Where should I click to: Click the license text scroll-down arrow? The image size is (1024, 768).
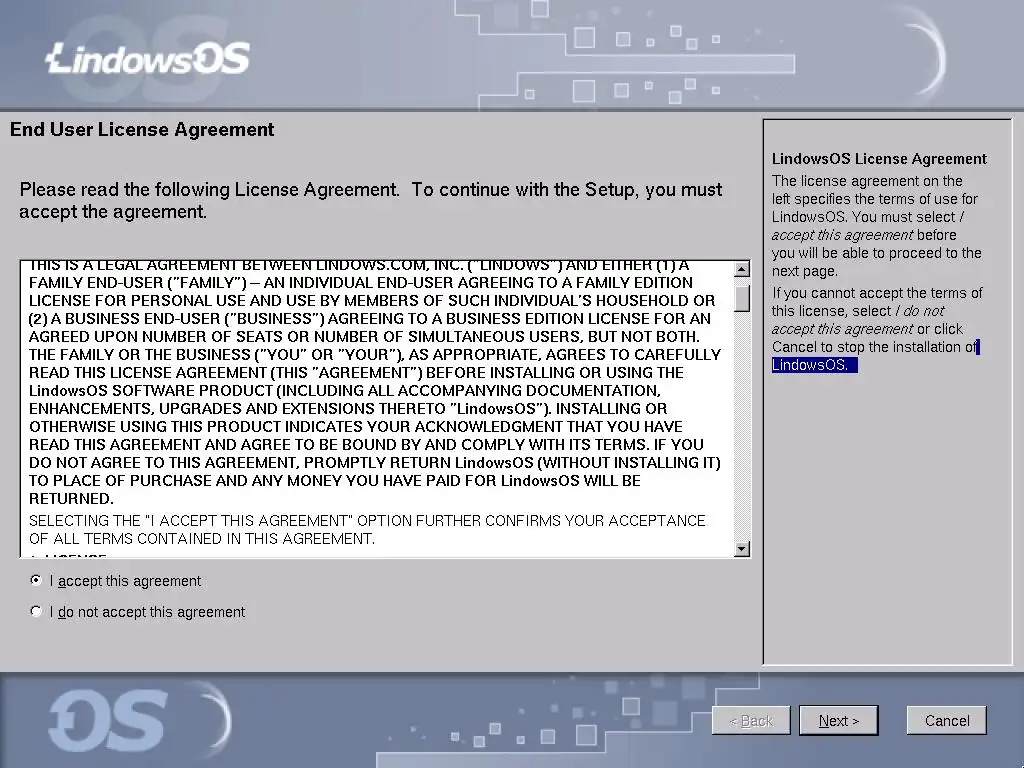pyautogui.click(x=741, y=549)
